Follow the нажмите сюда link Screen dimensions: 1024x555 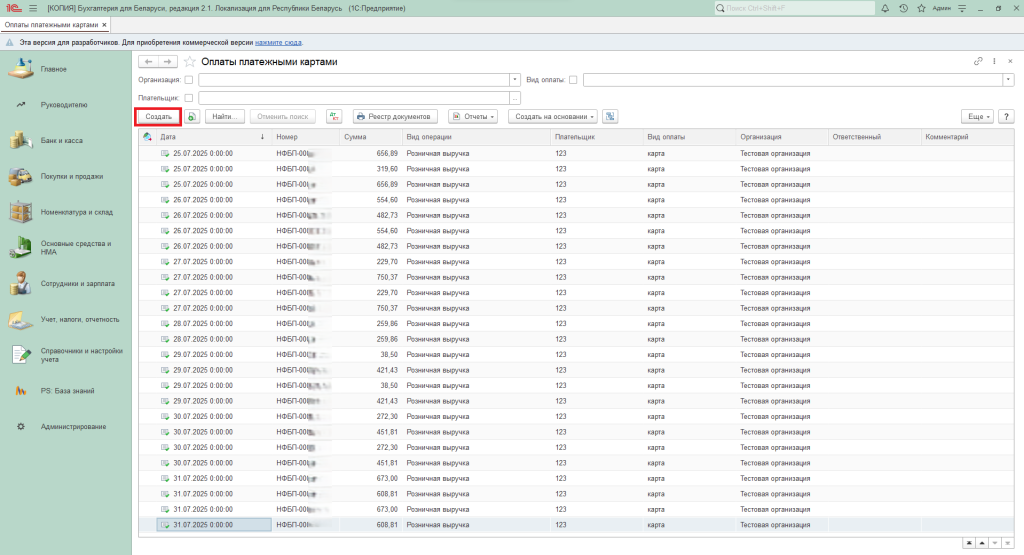[x=276, y=43]
